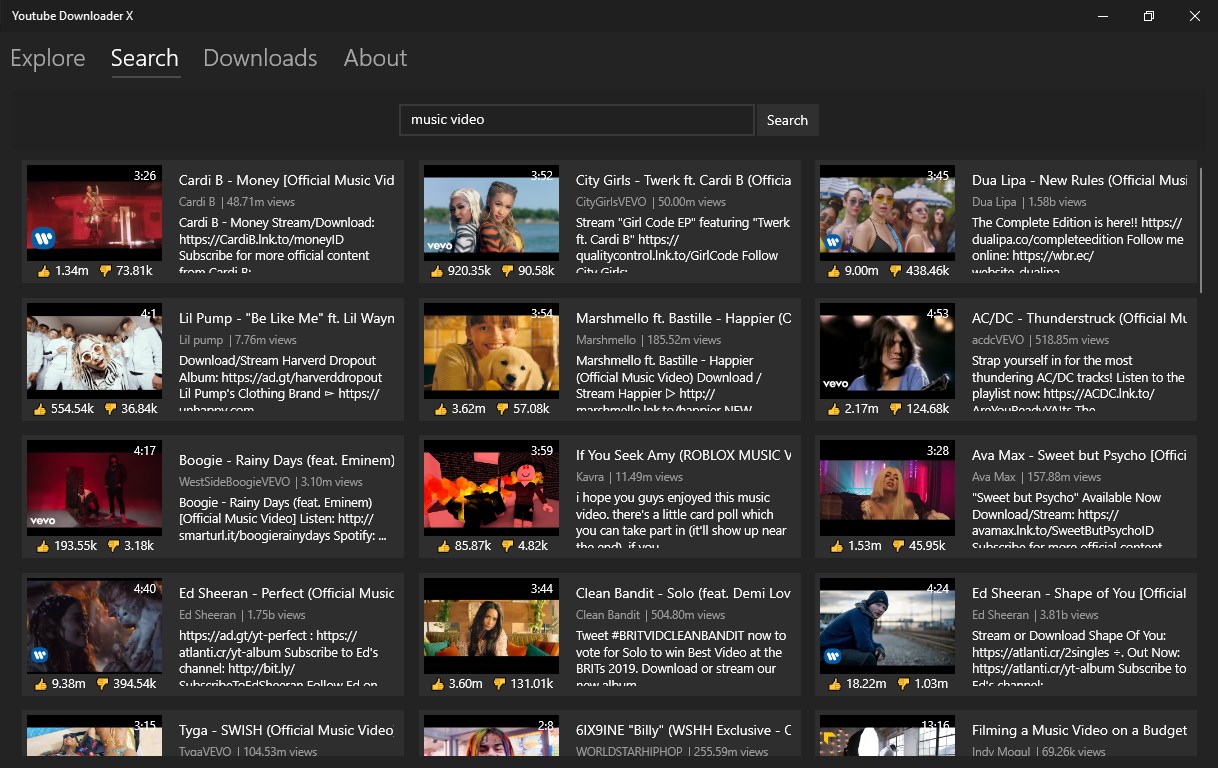Open the Ed Sheeran Shape of You thumbnail
The height and width of the screenshot is (768, 1218).
pos(887,625)
